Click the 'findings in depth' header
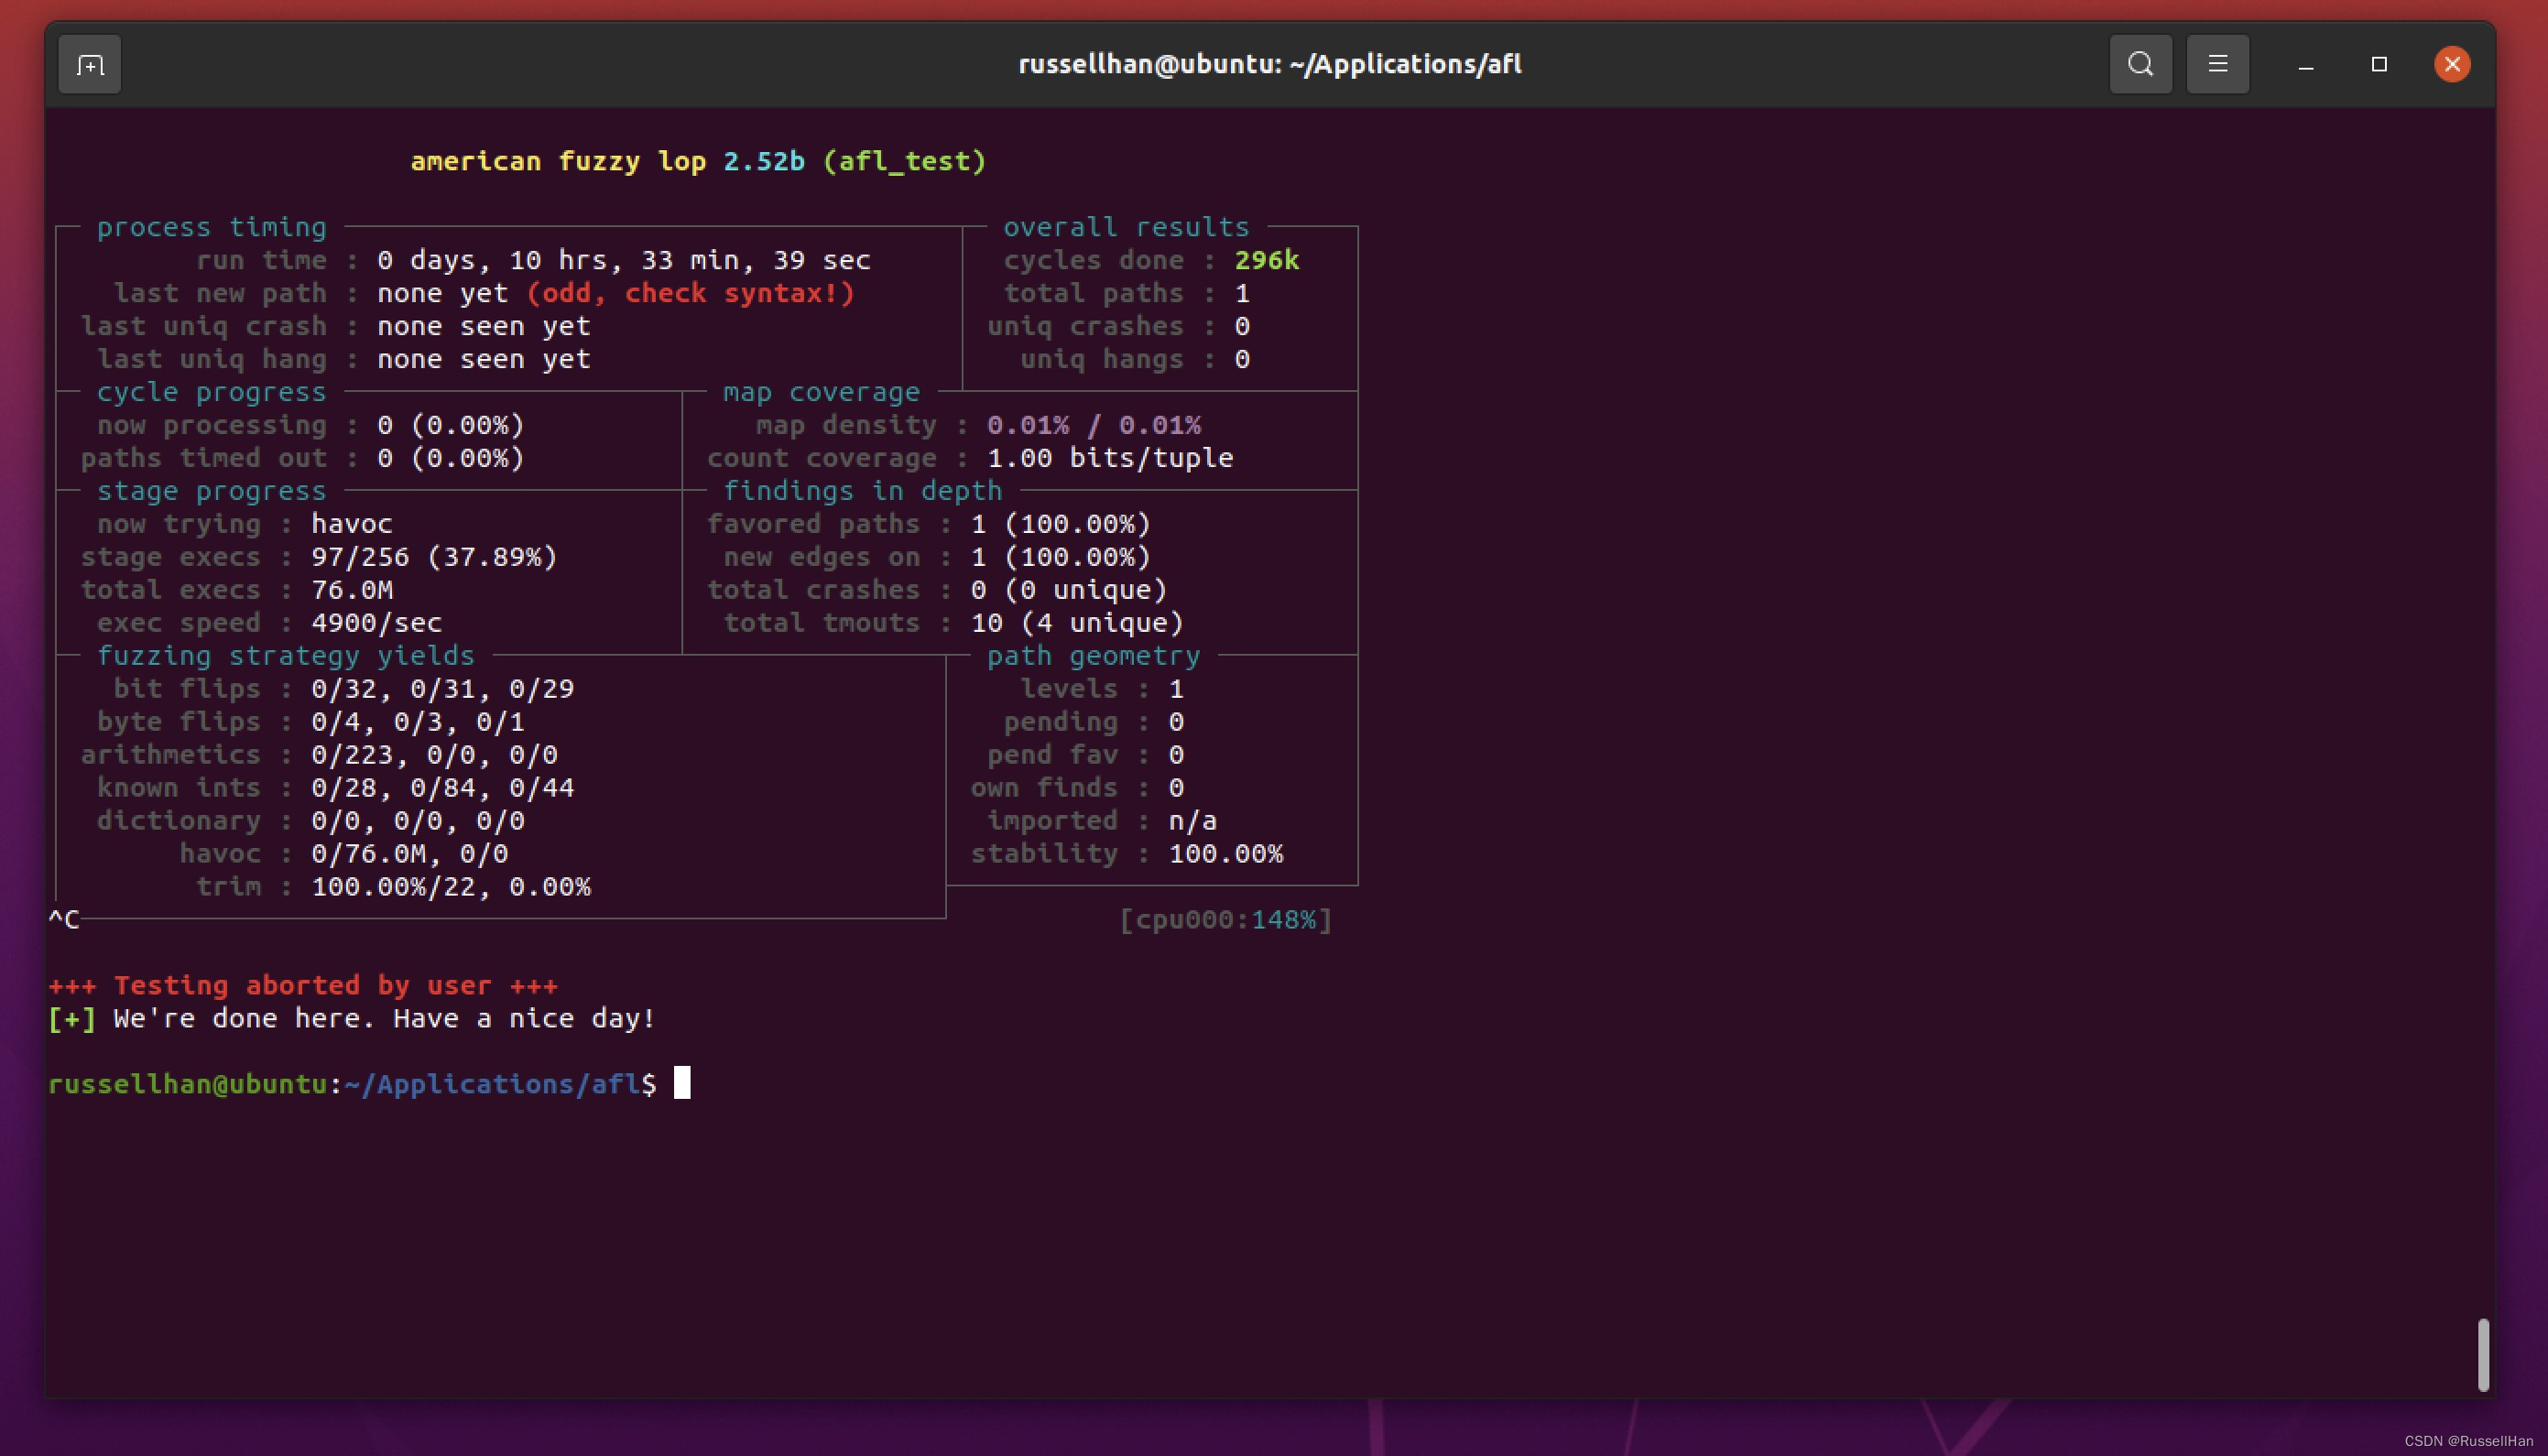Image resolution: width=2548 pixels, height=1456 pixels. tap(862, 491)
